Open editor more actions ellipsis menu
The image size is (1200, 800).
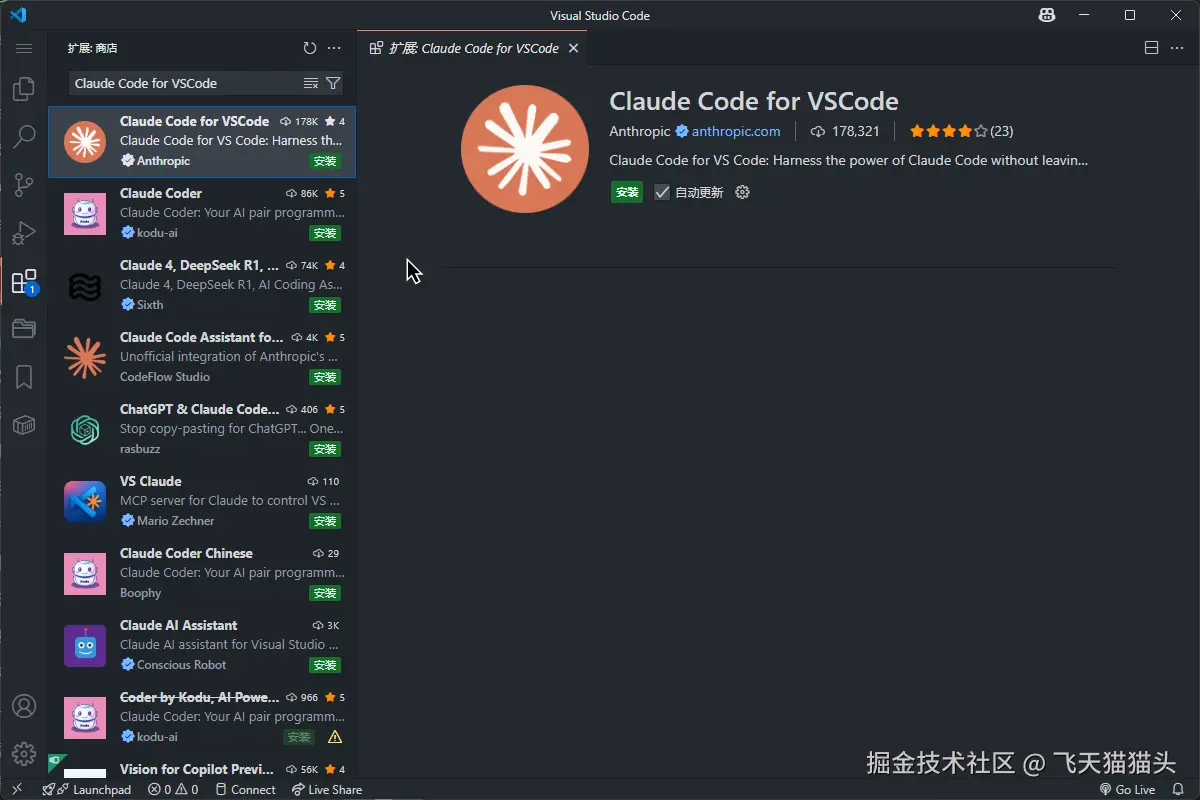click(x=1176, y=48)
